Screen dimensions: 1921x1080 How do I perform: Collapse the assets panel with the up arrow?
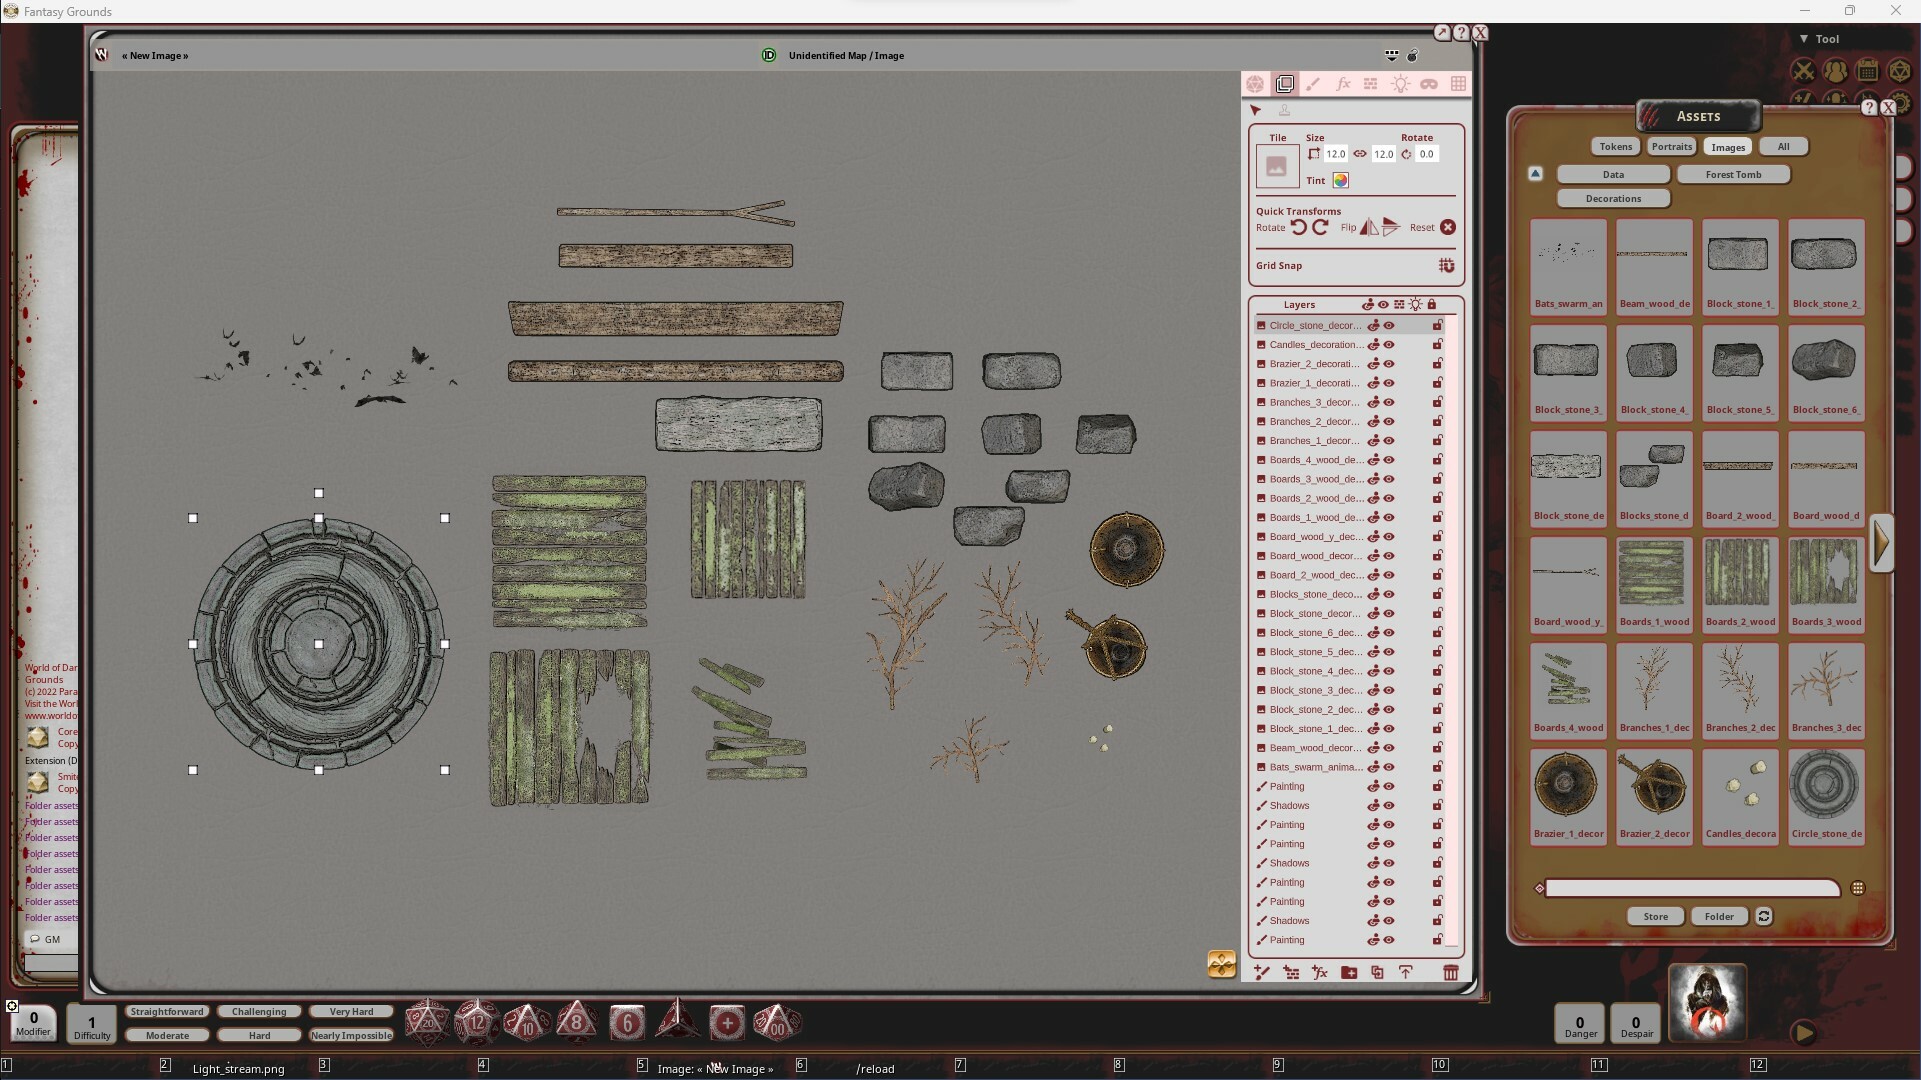click(x=1535, y=172)
